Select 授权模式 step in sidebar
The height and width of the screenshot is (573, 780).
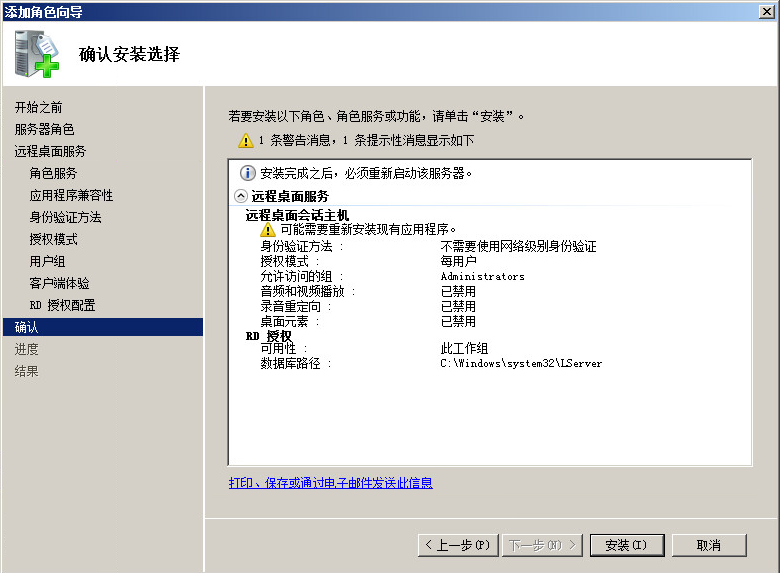53,239
